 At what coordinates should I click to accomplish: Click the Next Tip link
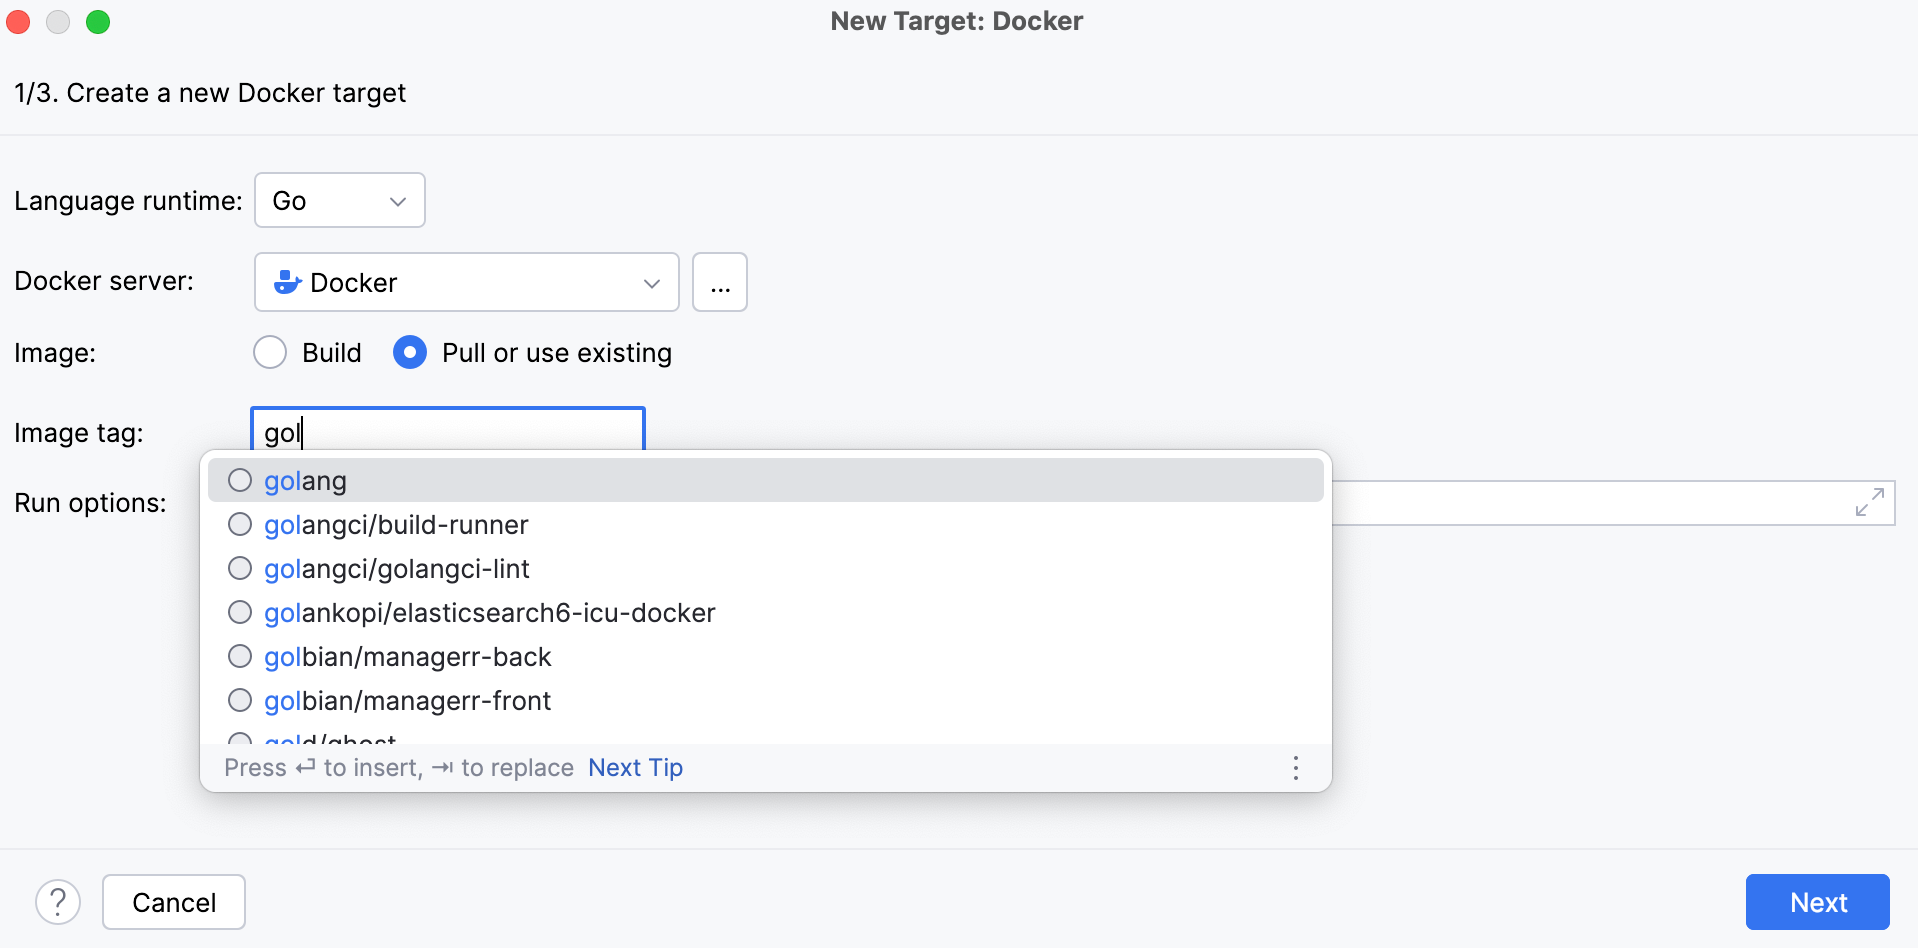(x=635, y=767)
